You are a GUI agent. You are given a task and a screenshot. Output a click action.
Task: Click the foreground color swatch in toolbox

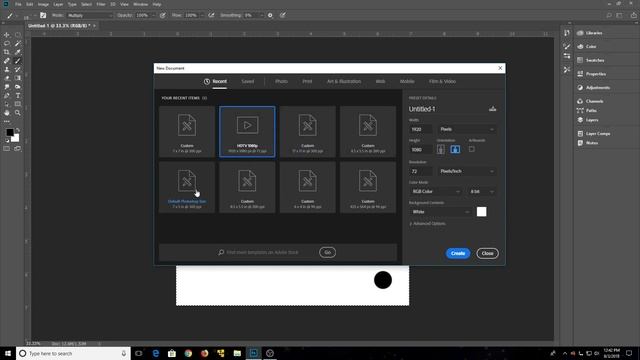tap(9, 133)
